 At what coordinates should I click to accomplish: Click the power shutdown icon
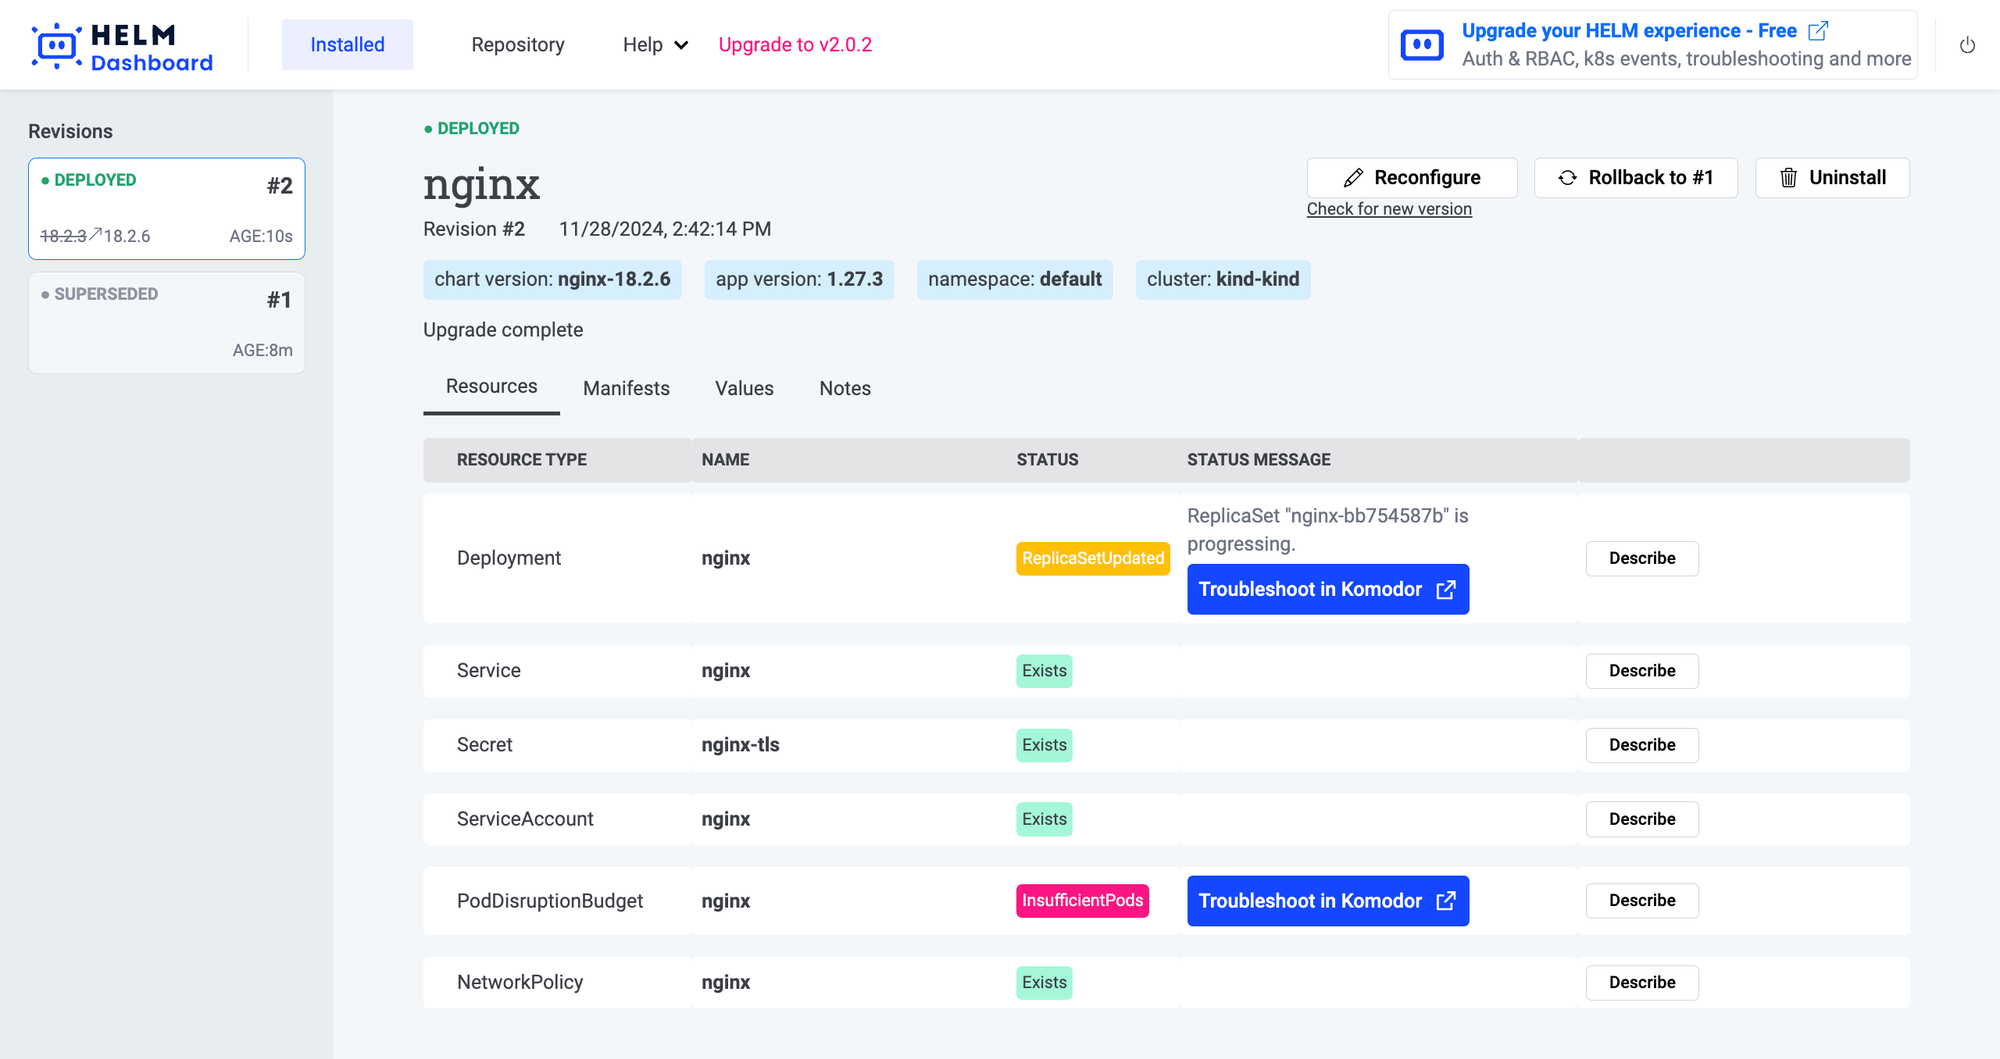(x=1967, y=45)
